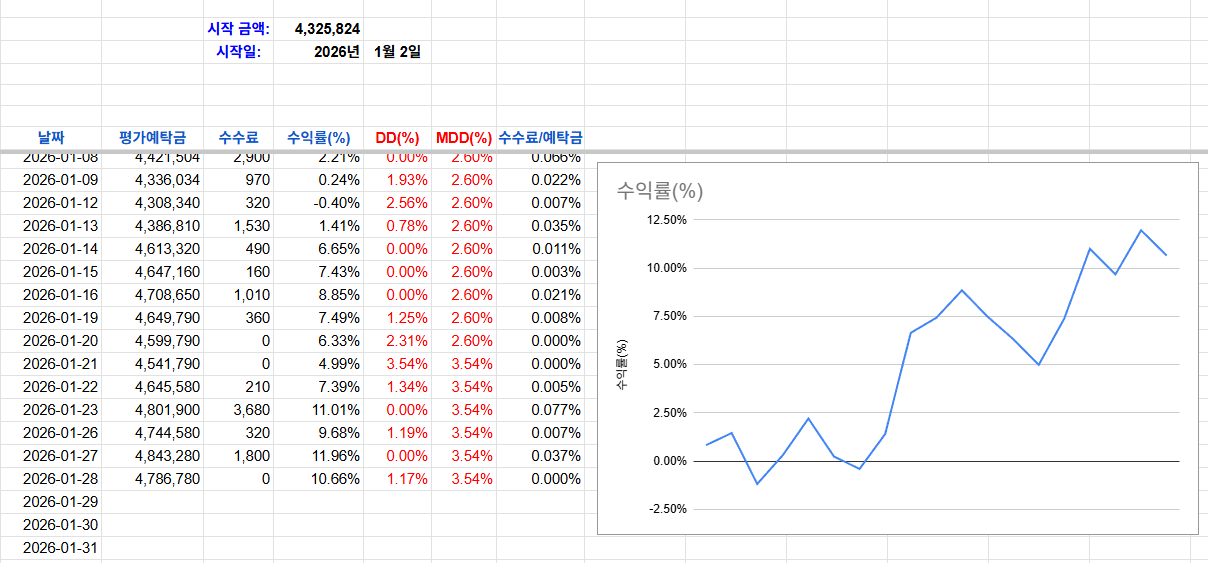Click the date cell 2026-01-28
Screen dimensions: 1208x563
(x=51, y=479)
